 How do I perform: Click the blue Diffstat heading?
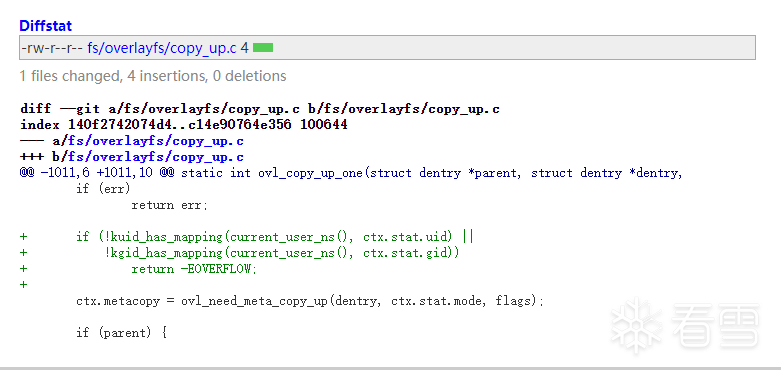(45, 25)
